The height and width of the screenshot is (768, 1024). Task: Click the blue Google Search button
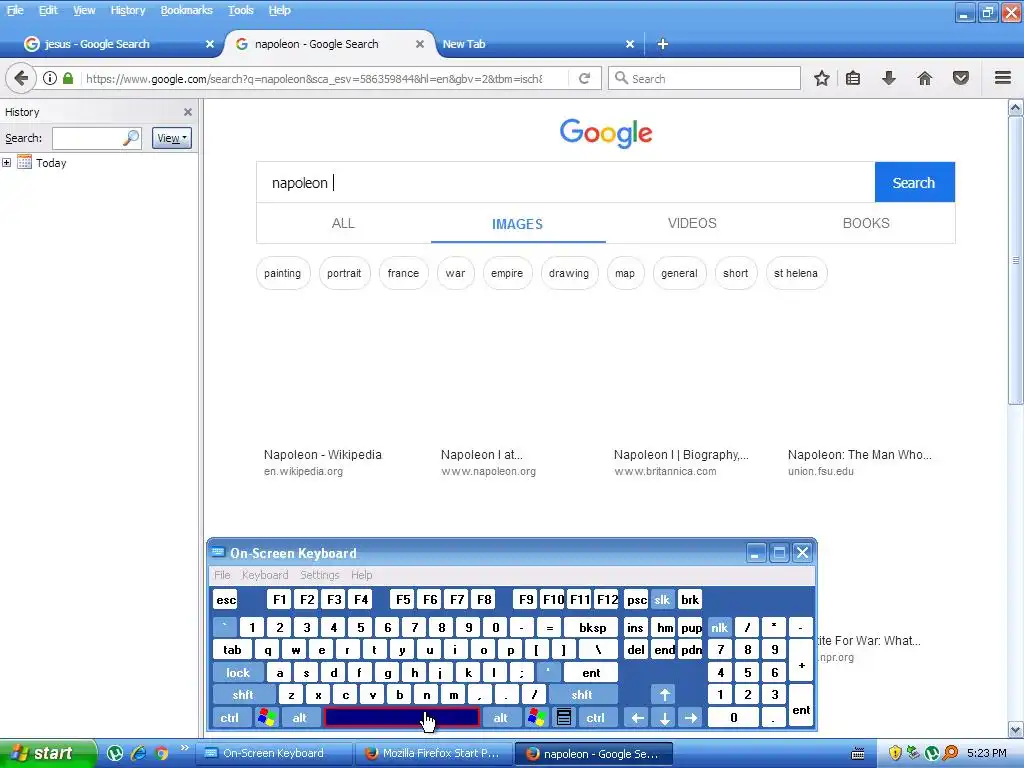914,182
